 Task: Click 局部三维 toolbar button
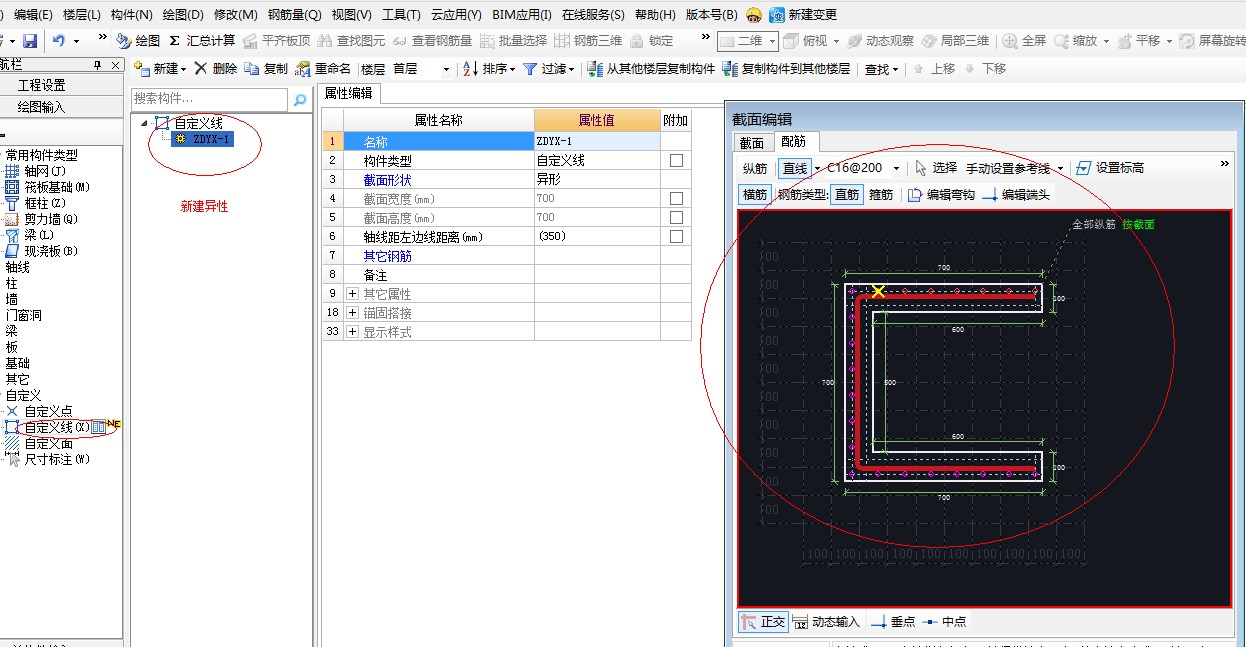pos(956,41)
